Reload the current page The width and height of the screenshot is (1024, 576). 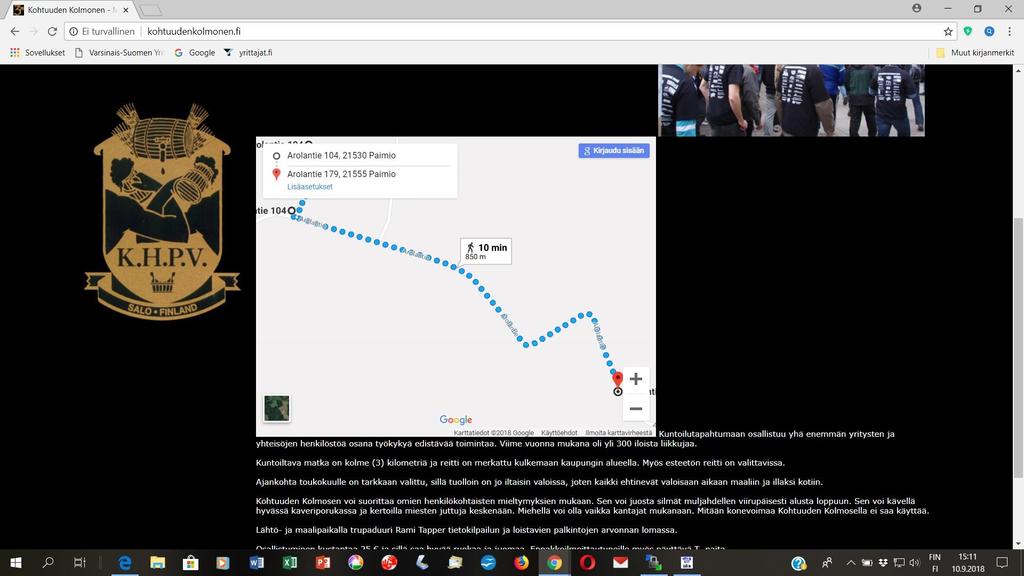coord(52,31)
